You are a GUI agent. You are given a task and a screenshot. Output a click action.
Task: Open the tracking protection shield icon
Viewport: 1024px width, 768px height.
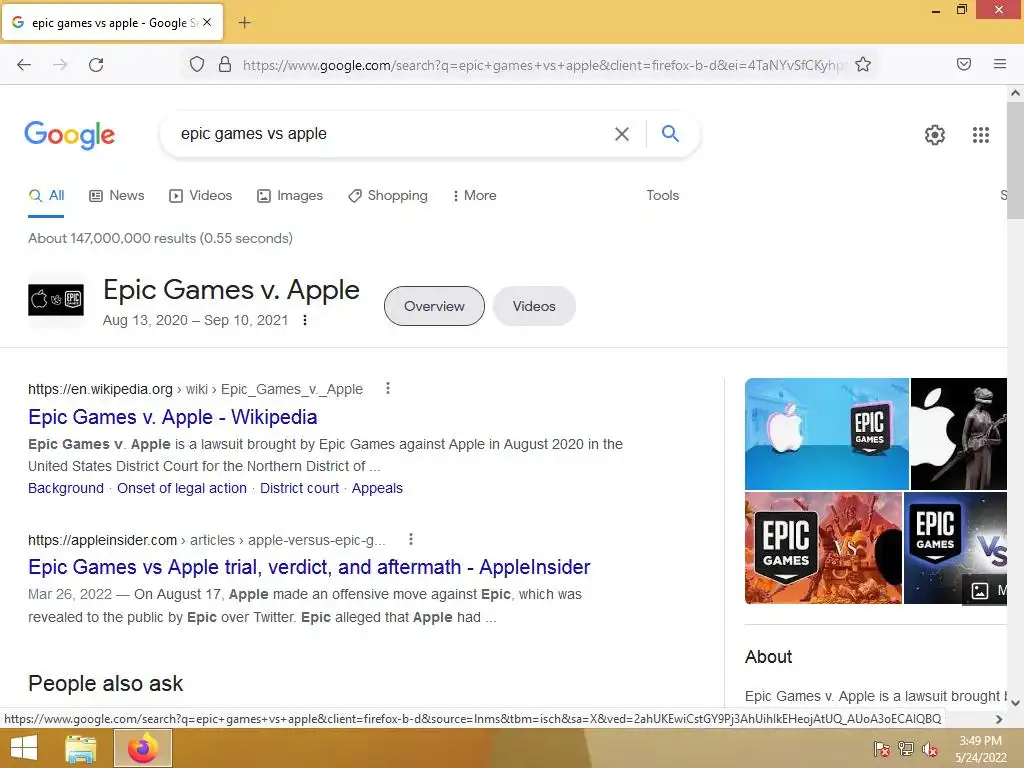click(197, 64)
